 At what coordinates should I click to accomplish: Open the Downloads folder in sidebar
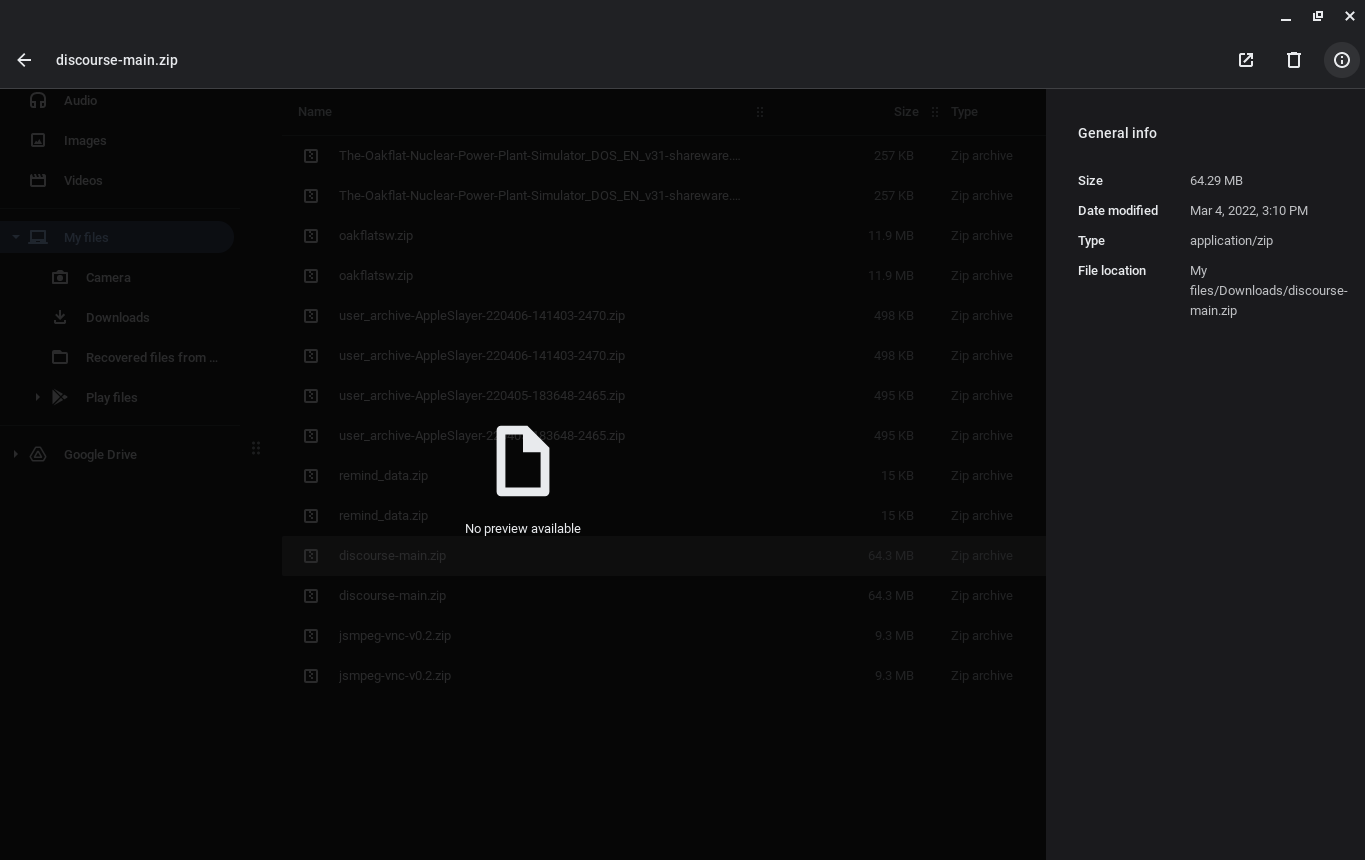click(x=117, y=317)
